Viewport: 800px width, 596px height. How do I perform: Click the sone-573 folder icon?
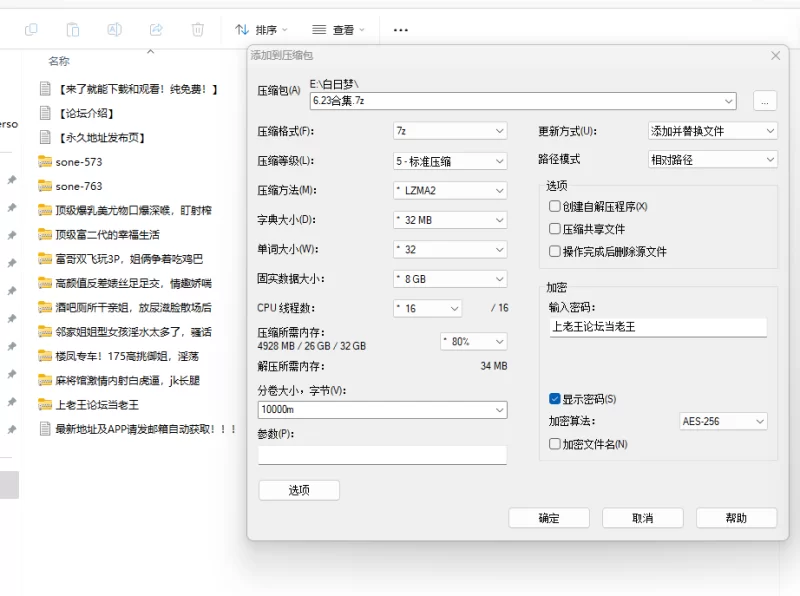[x=45, y=162]
